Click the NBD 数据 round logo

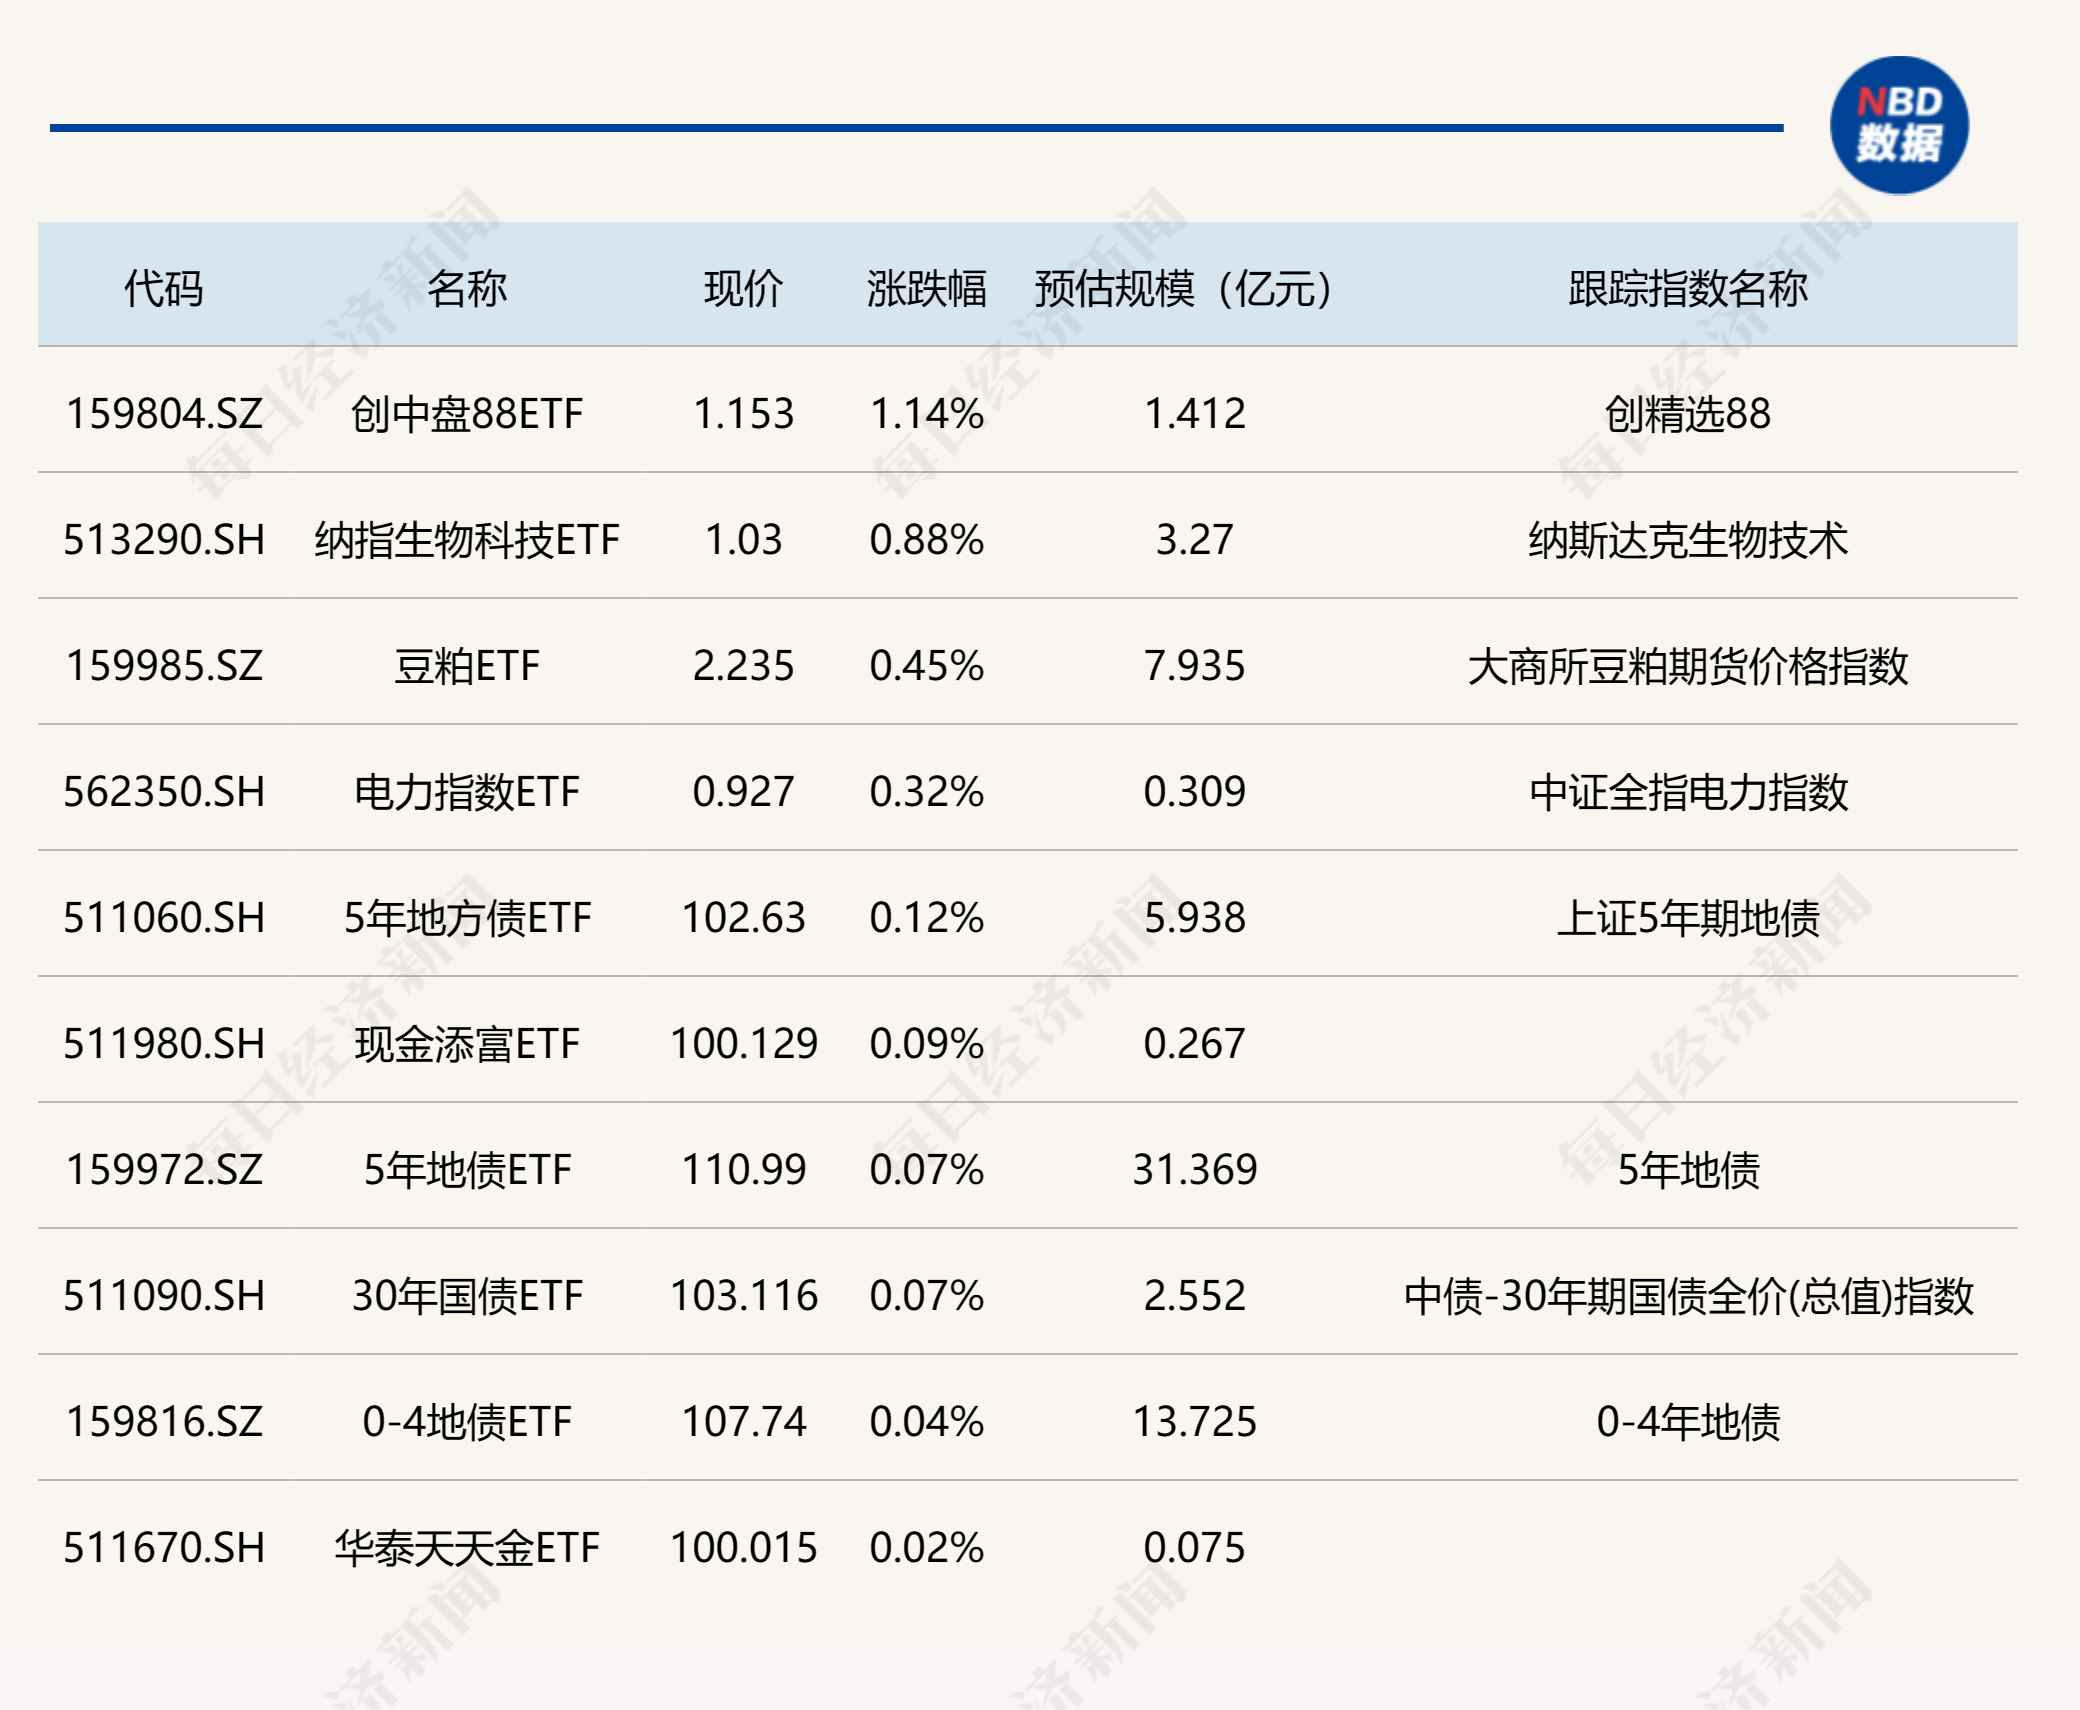1899,125
